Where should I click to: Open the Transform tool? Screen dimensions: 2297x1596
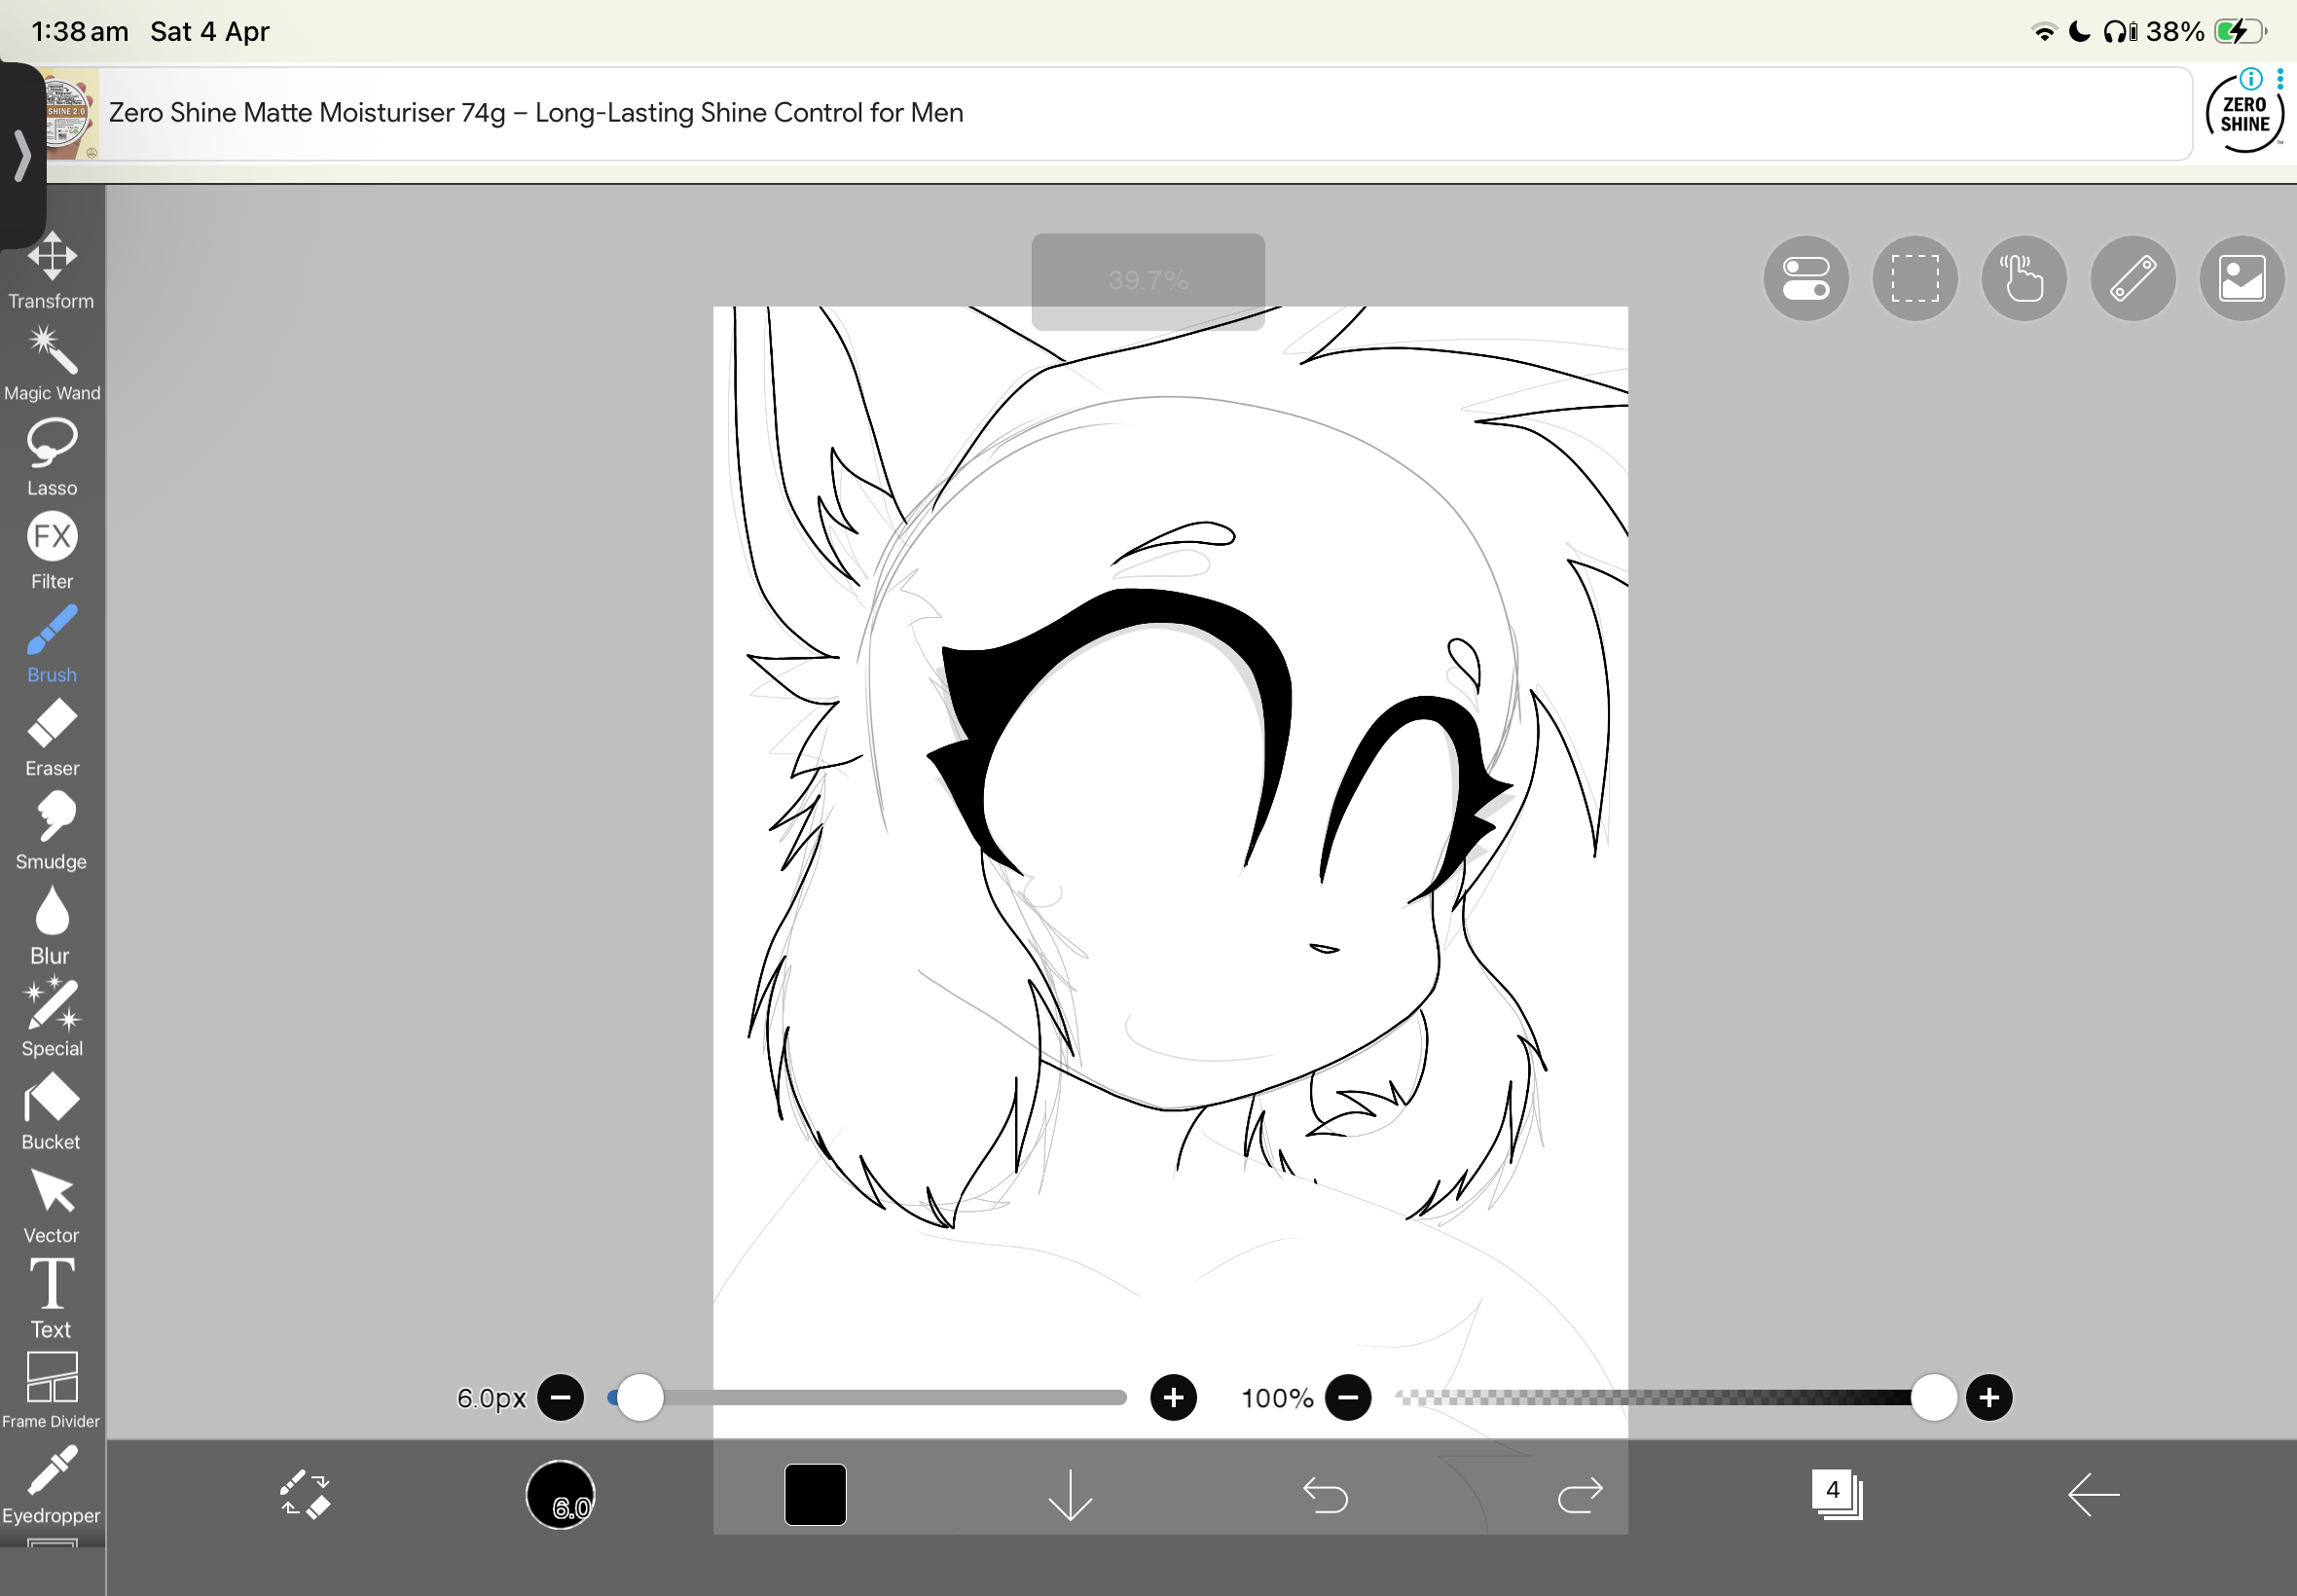(x=52, y=270)
